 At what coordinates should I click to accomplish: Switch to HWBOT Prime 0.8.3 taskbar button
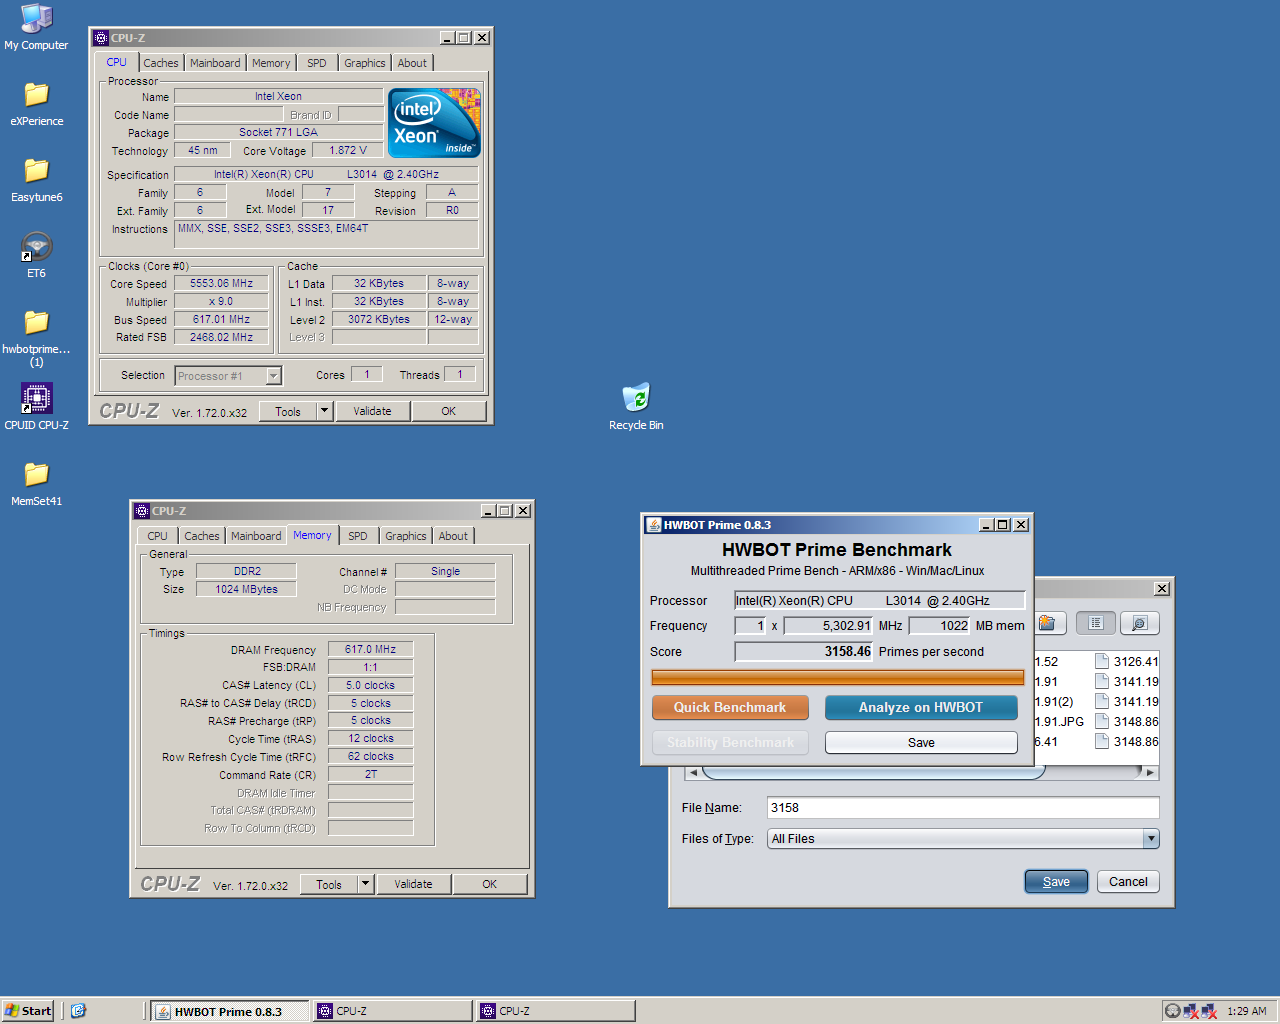click(229, 1011)
